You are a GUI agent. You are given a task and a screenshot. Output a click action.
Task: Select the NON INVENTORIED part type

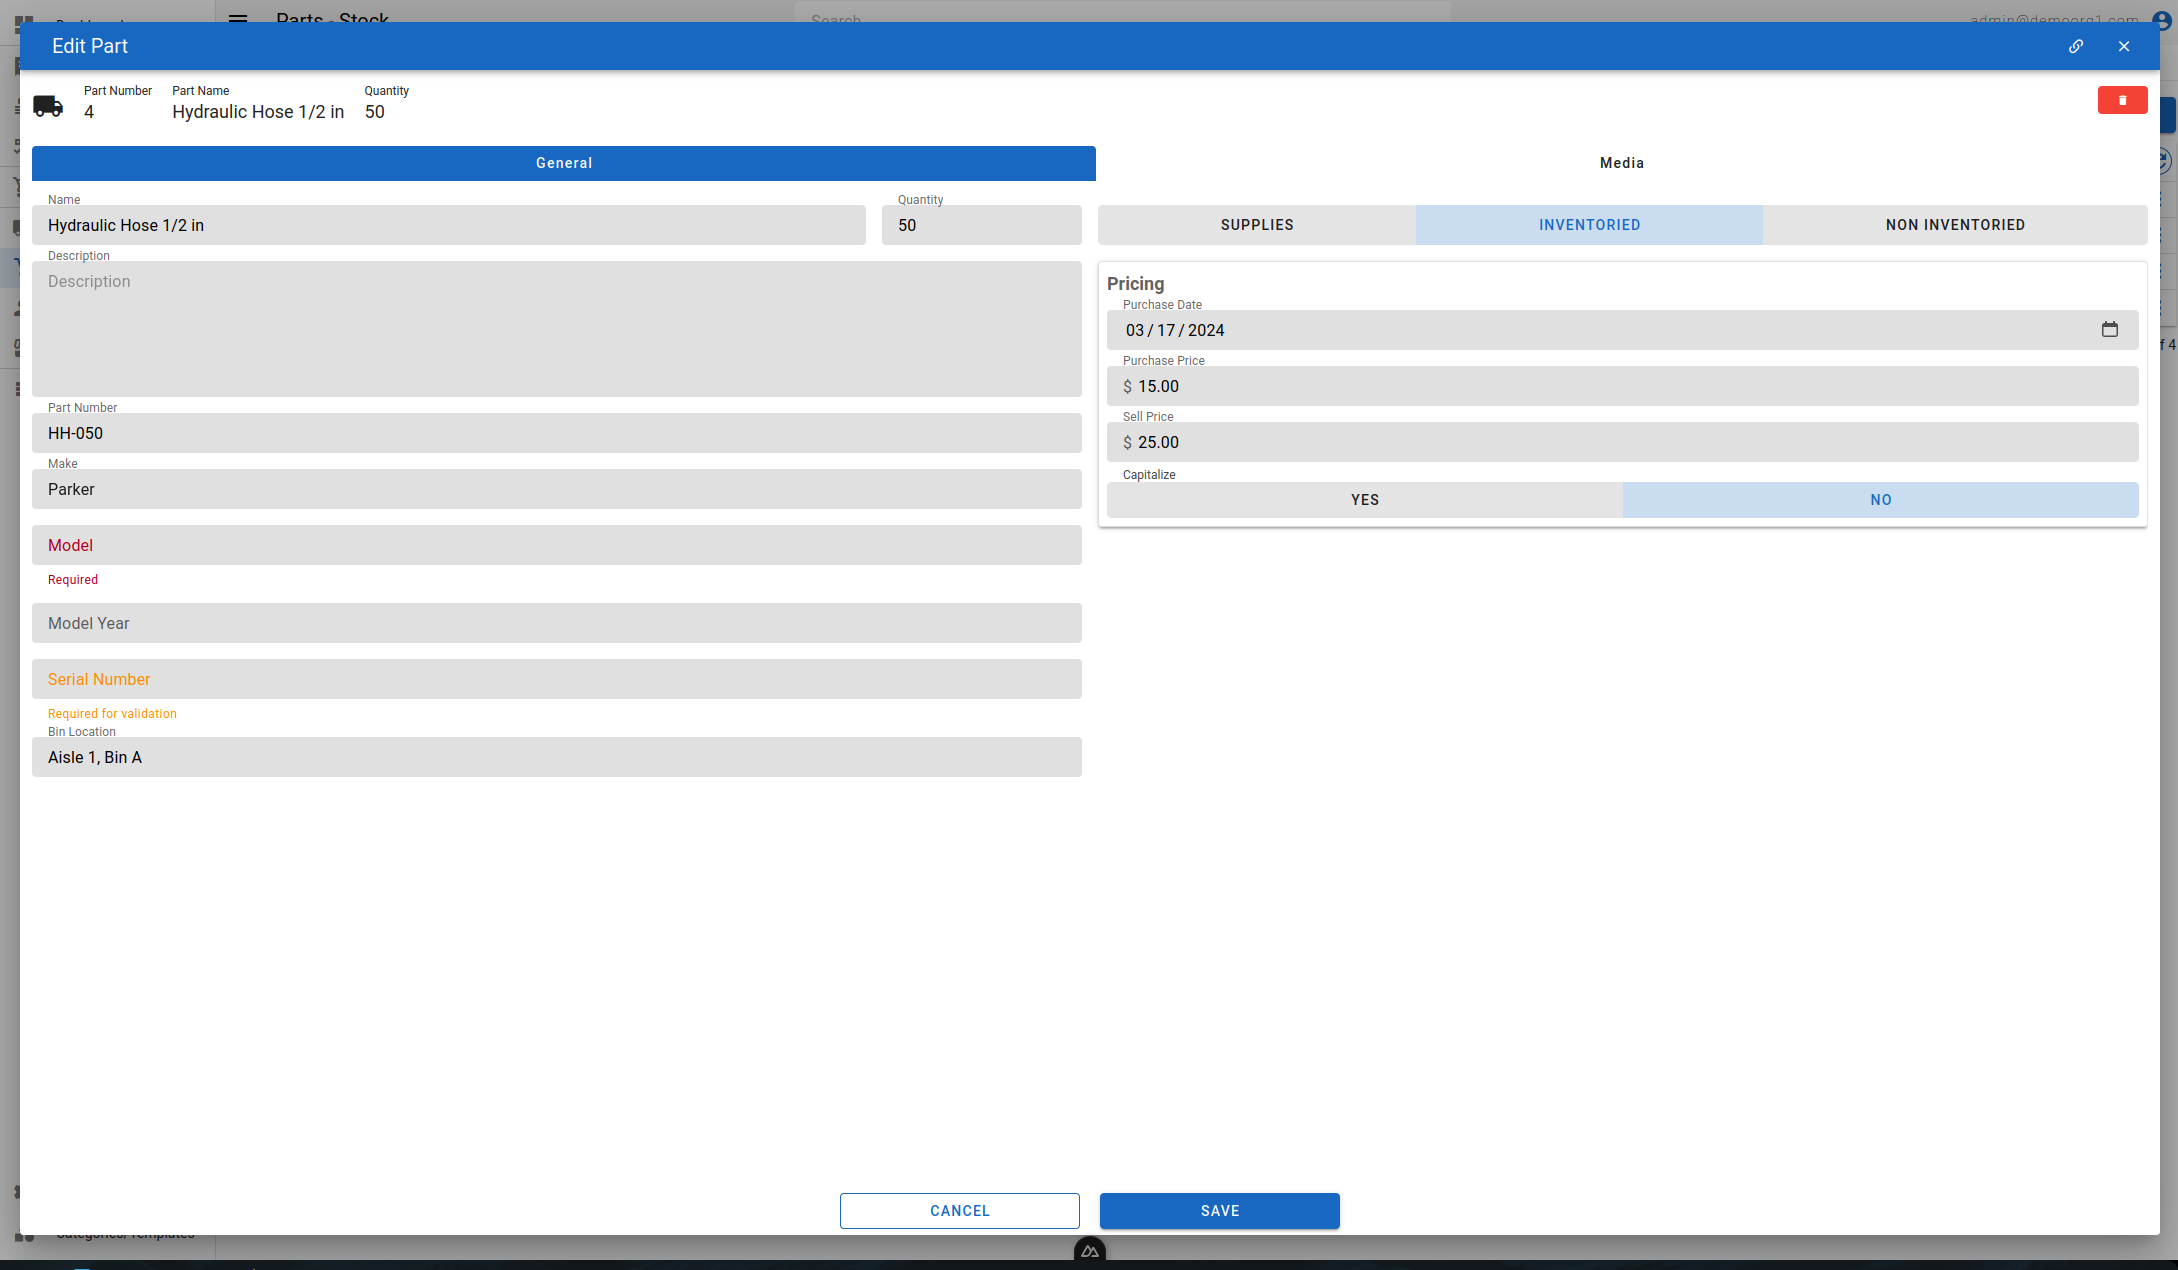tap(1955, 225)
